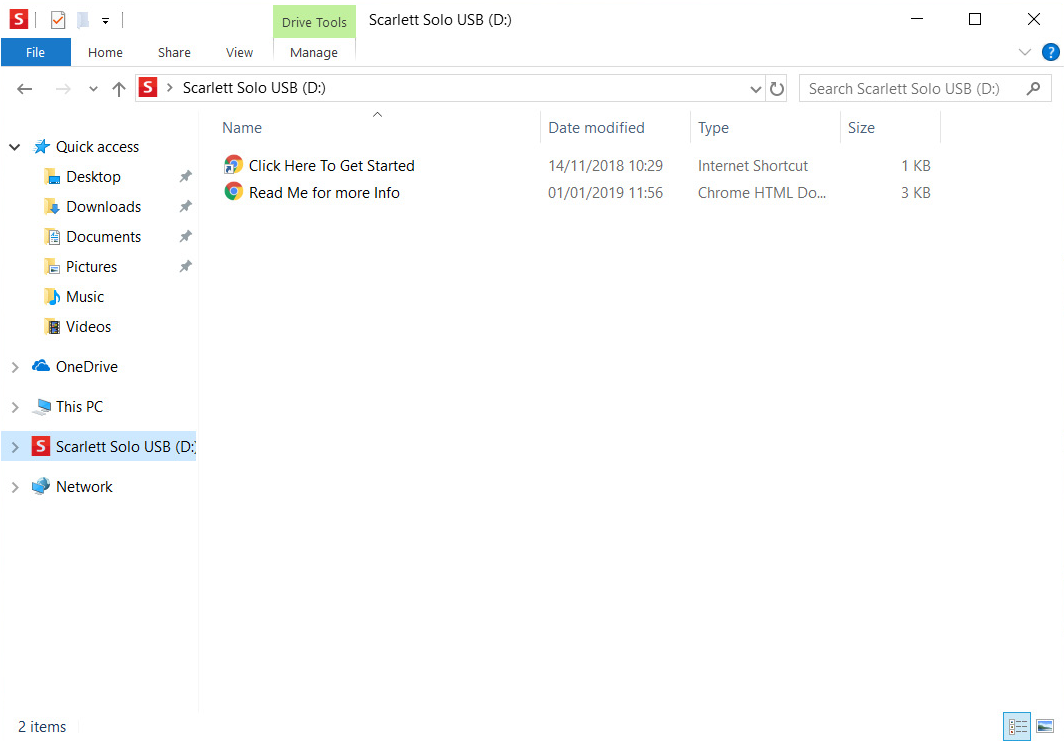
Task: Collapse the Quick access tree
Action: [x=14, y=147]
